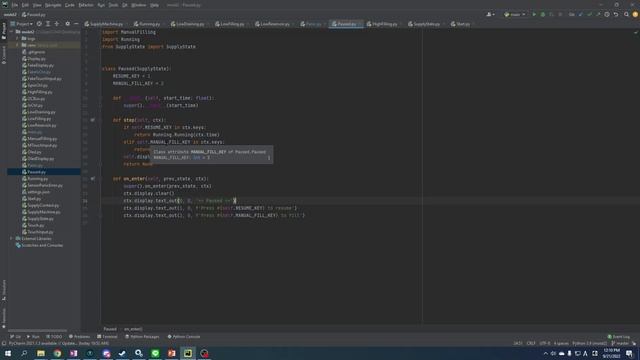
Task: Click the rollback undo icon
Action: click(616, 15)
